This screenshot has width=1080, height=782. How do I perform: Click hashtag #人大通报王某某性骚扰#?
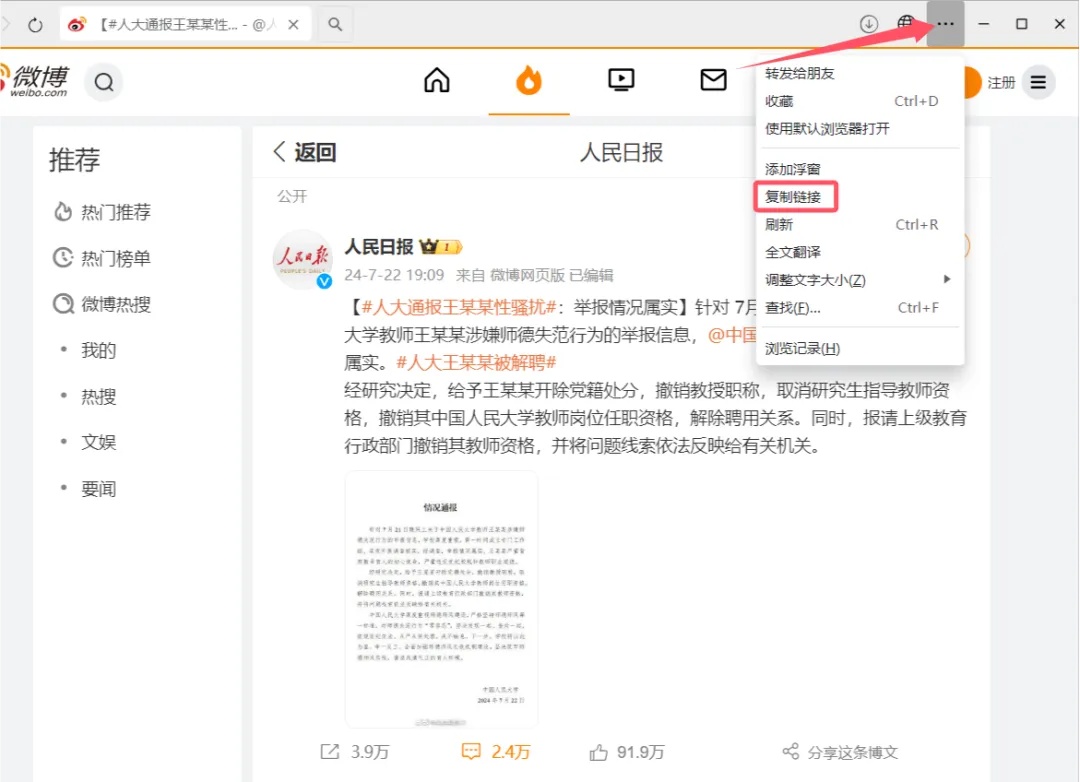459,307
